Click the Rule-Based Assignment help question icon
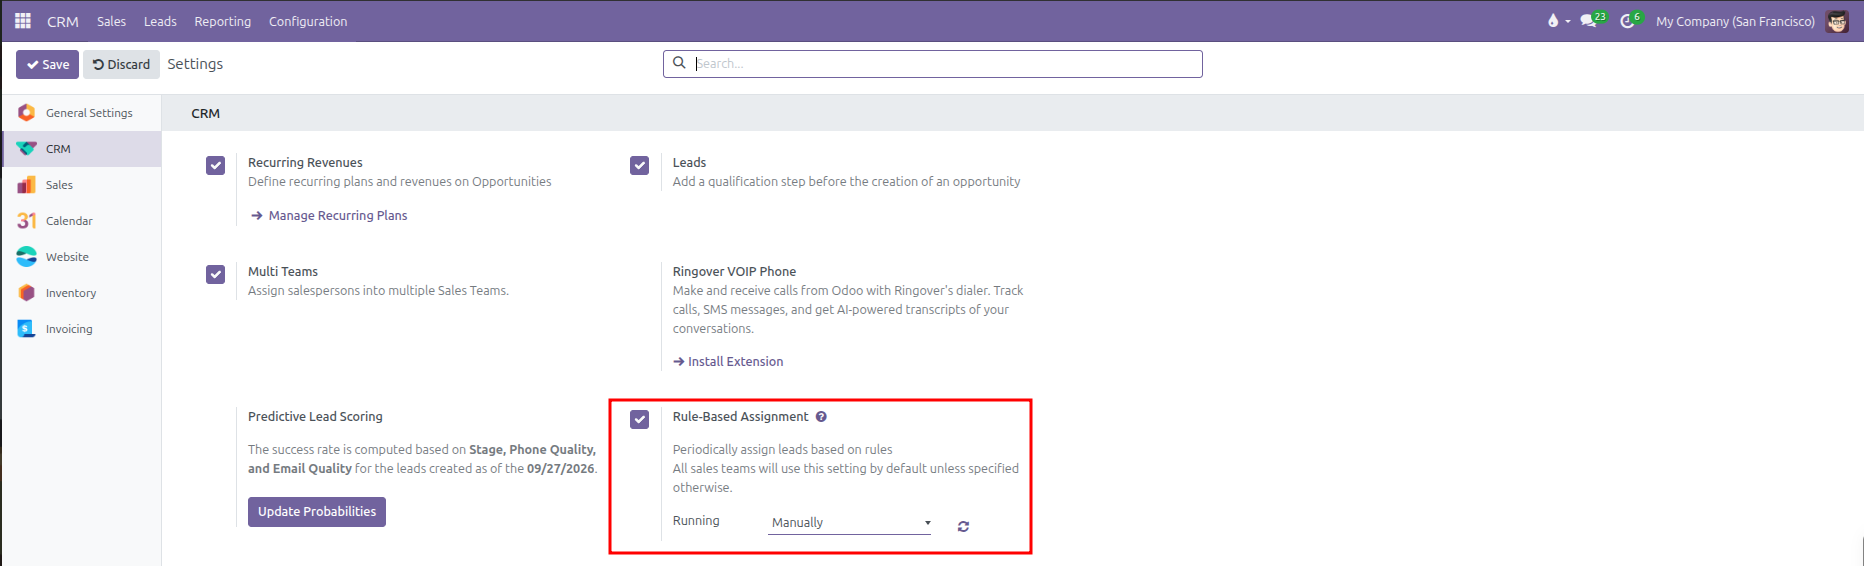 click(821, 417)
